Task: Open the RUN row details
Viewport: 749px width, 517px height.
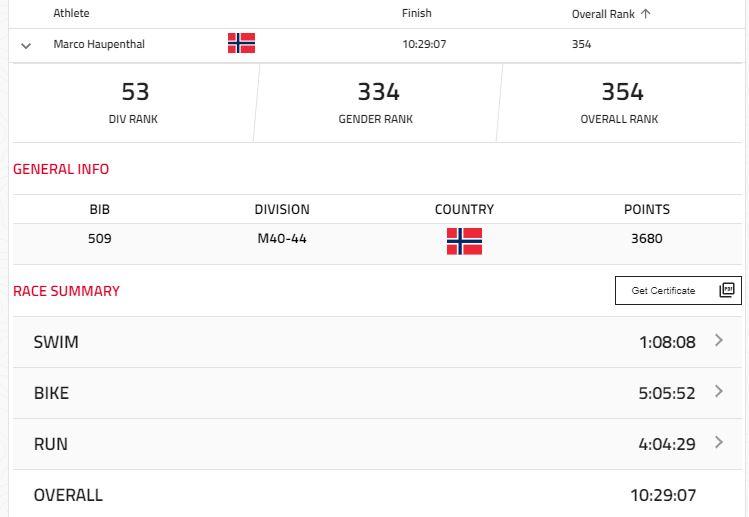Action: click(x=377, y=444)
